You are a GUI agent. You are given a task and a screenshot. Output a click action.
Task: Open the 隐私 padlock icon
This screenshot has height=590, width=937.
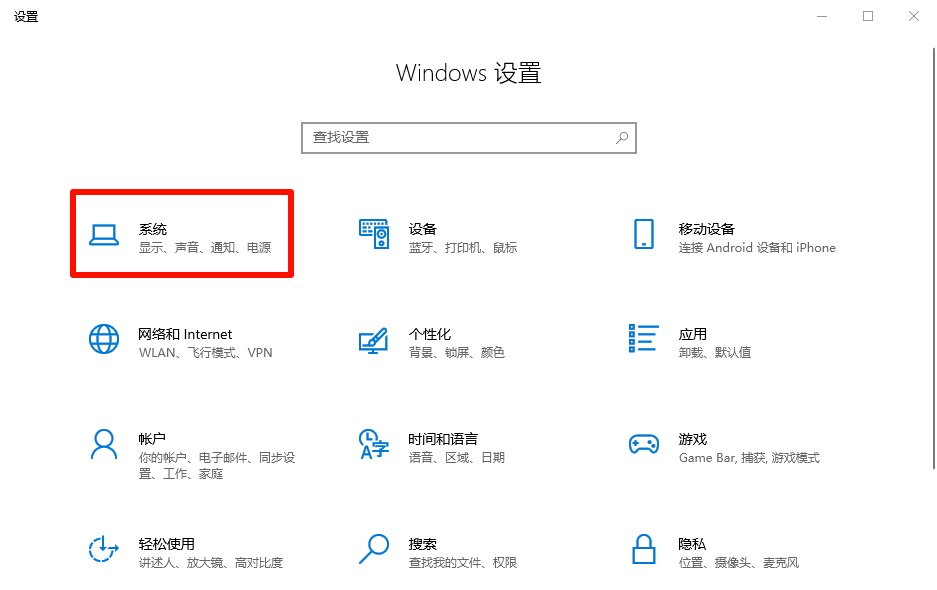tap(644, 549)
